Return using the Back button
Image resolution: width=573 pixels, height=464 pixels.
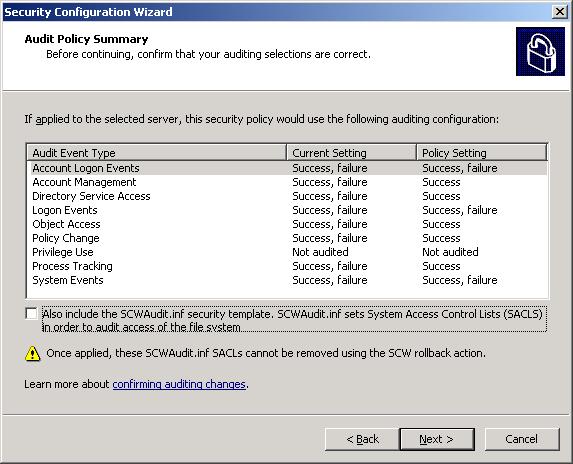pos(362,439)
